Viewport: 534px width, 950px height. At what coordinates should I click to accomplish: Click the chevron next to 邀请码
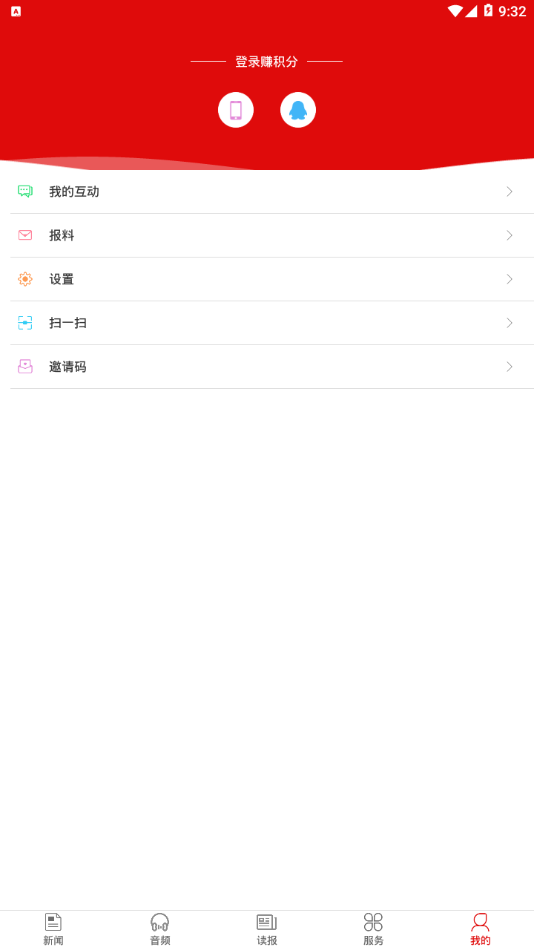point(510,367)
